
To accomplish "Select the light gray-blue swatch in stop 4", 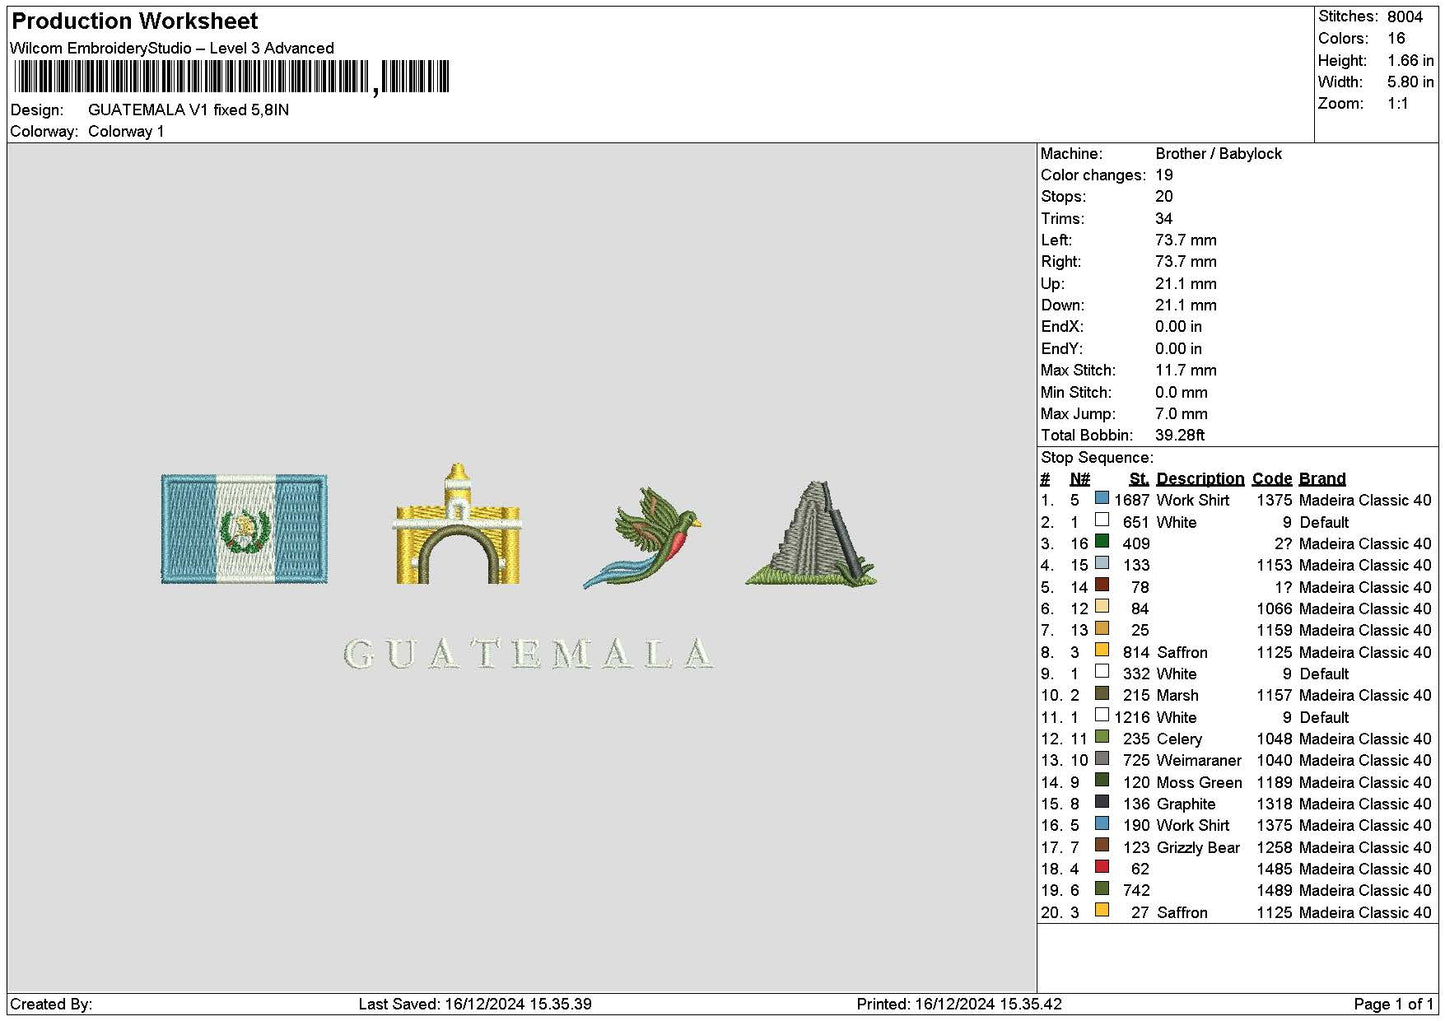I will coord(1101,563).
